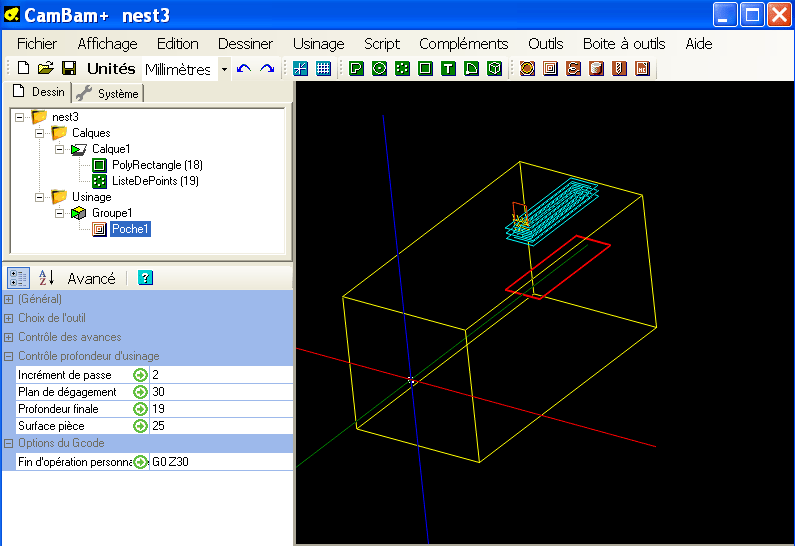Expand the Choix de l'outil category
The image size is (795, 546).
click(9, 318)
